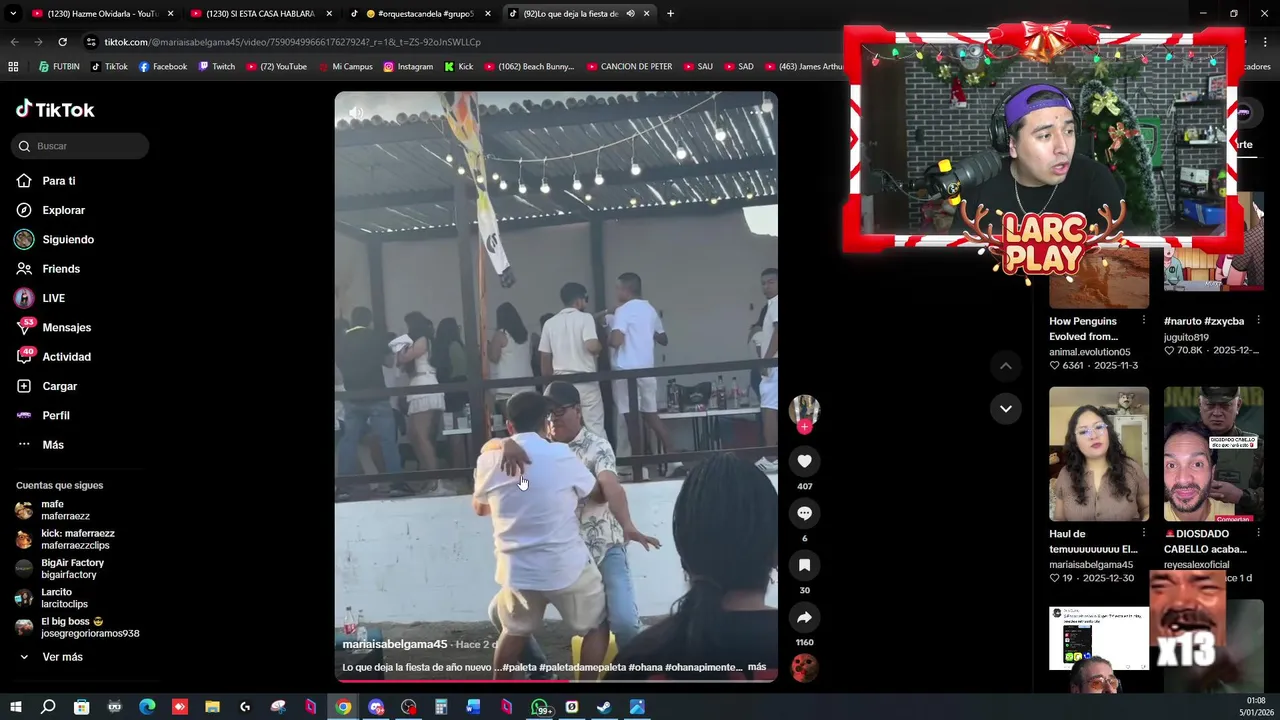Click the #paleta hashtag in caption
The height and width of the screenshot is (720, 1280).
(519, 667)
